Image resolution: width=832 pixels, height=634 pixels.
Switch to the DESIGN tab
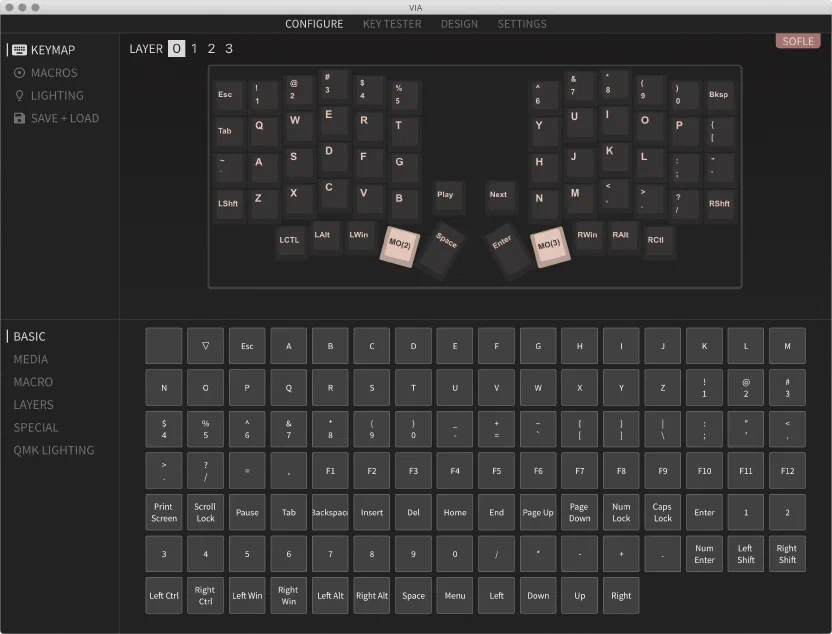[459, 24]
